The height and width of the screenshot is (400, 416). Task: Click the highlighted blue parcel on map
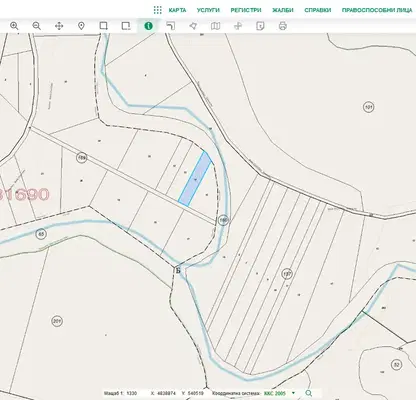[195, 179]
